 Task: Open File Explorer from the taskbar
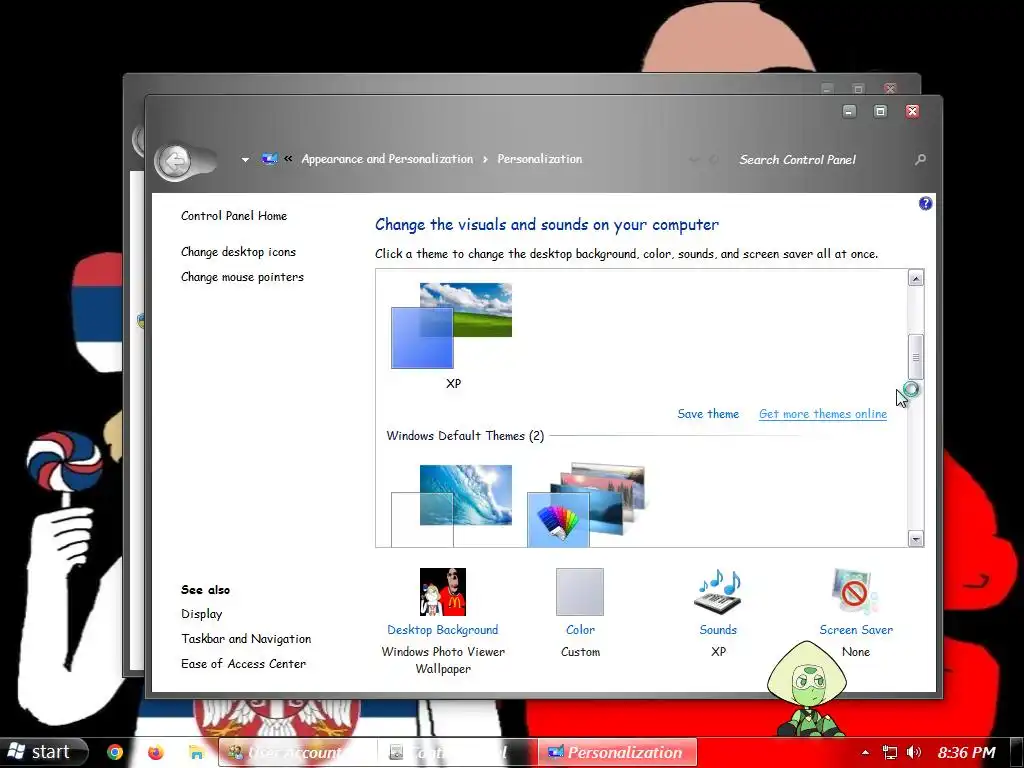coord(196,752)
